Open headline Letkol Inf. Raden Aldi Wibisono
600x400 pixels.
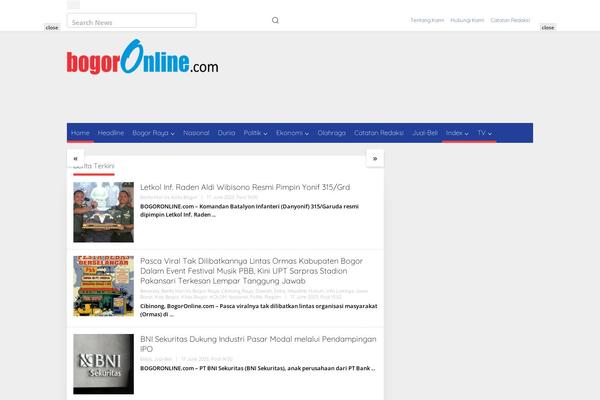[245, 187]
